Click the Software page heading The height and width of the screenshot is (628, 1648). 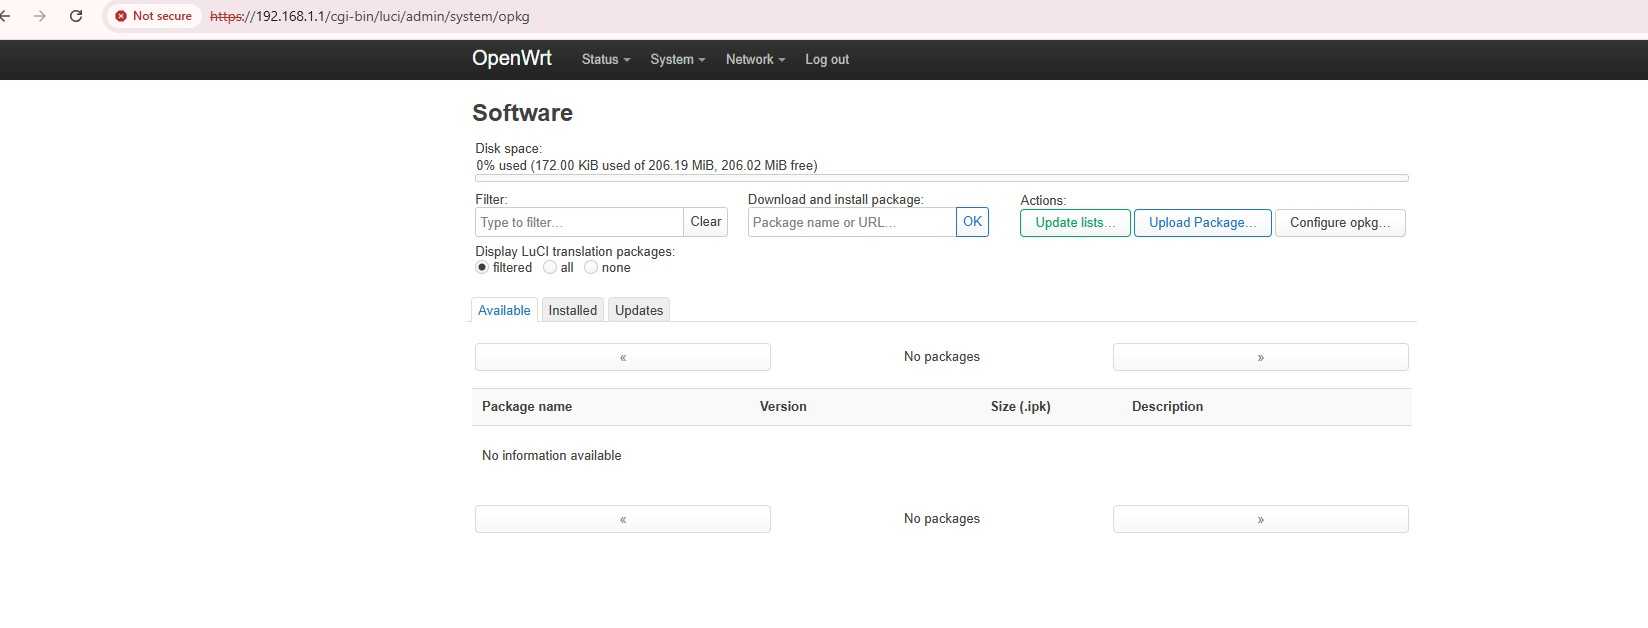tap(522, 113)
